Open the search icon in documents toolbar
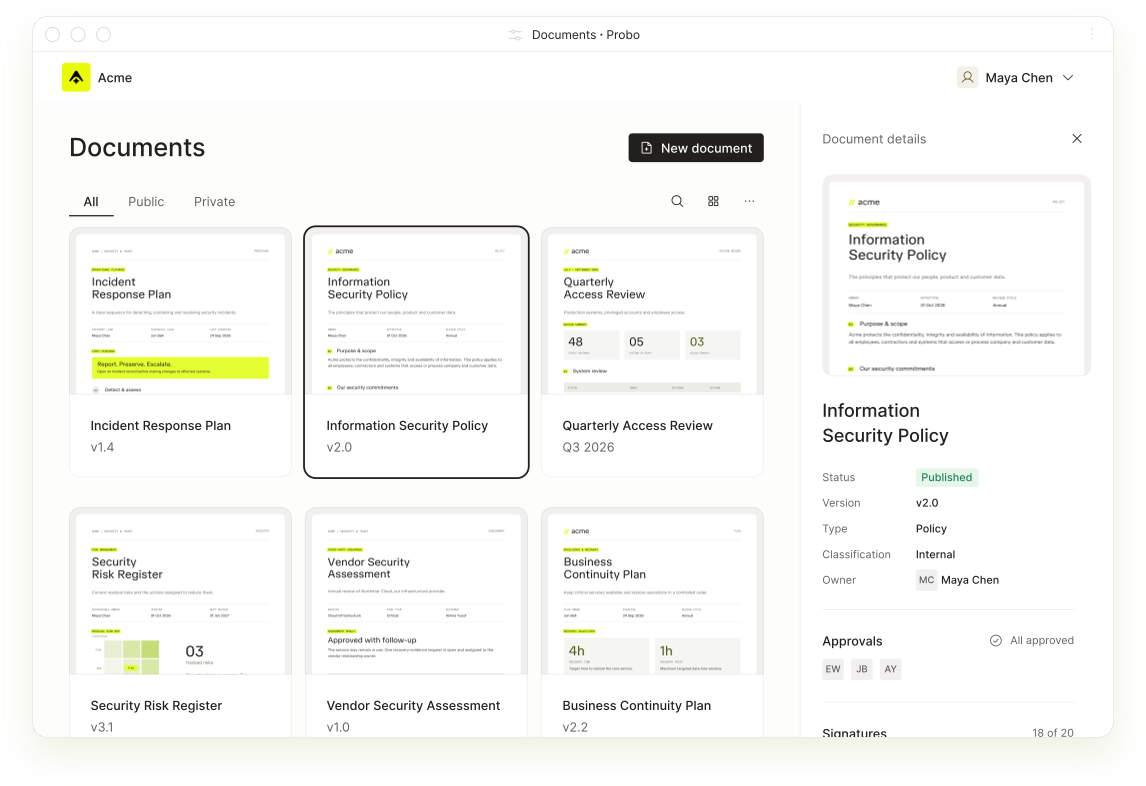Viewport: 1146px width, 786px height. 678,201
